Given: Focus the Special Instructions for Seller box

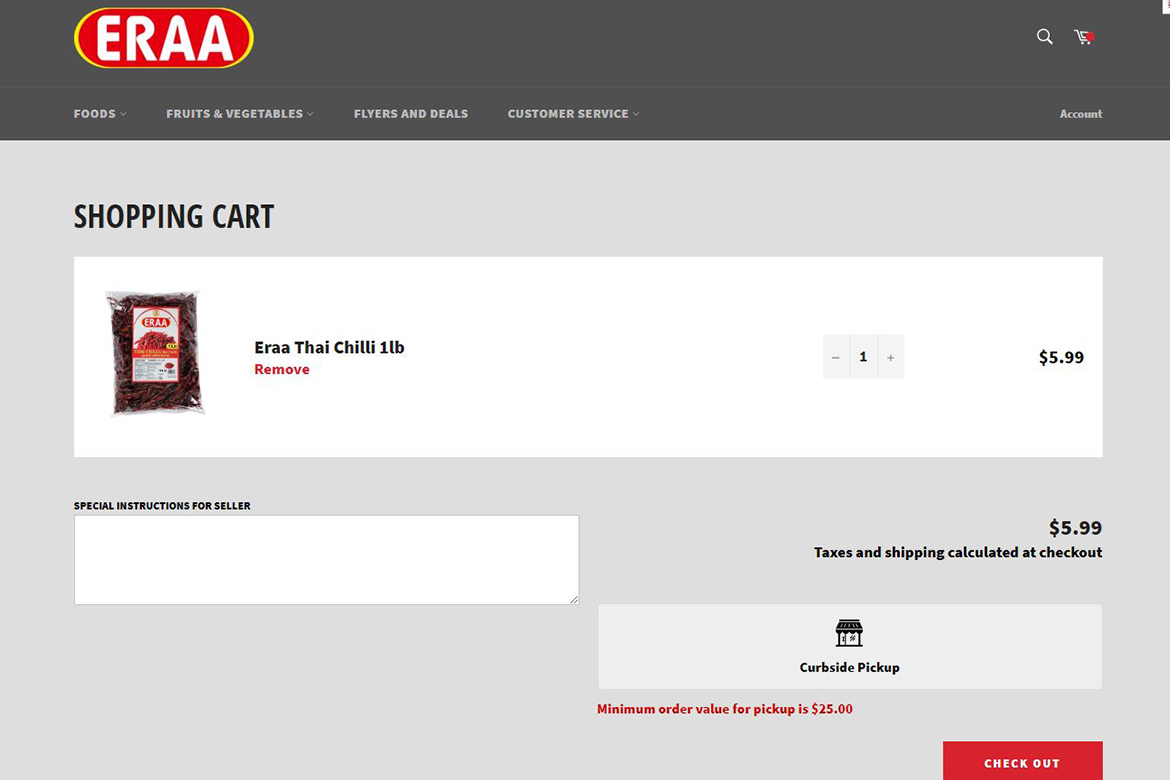Looking at the screenshot, I should click(326, 560).
